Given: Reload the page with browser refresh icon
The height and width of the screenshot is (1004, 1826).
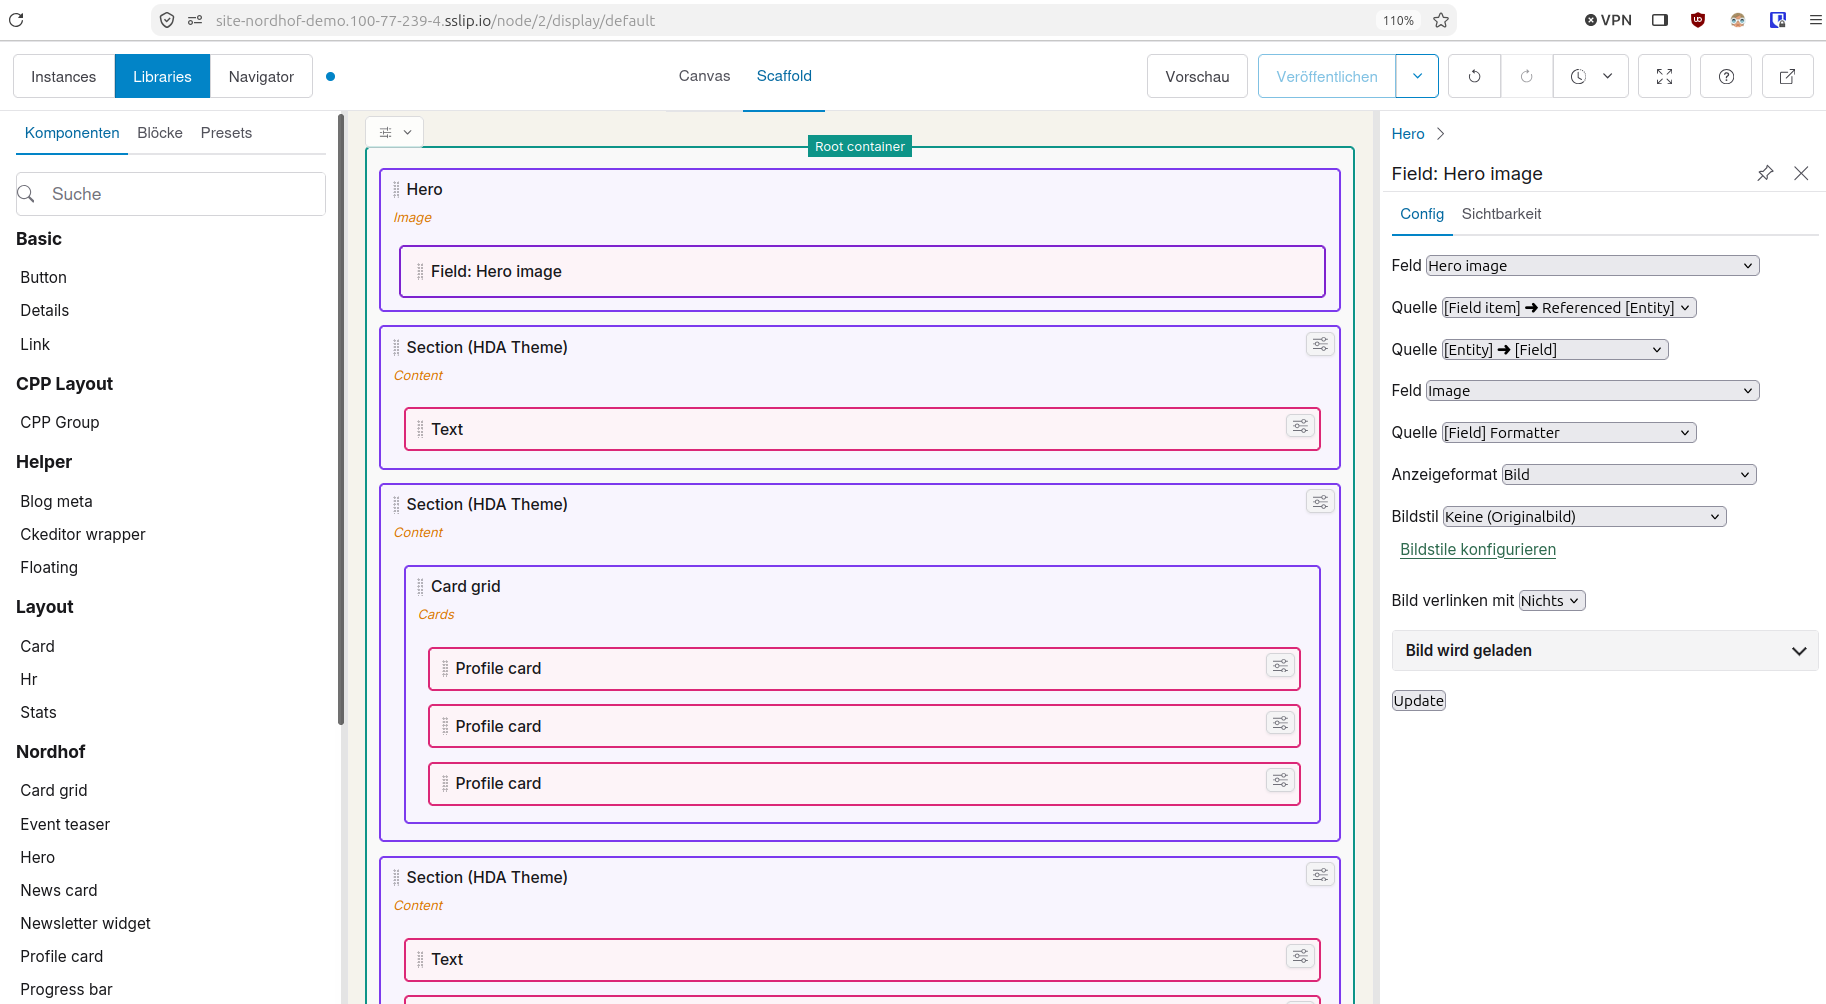Looking at the screenshot, I should [16, 20].
